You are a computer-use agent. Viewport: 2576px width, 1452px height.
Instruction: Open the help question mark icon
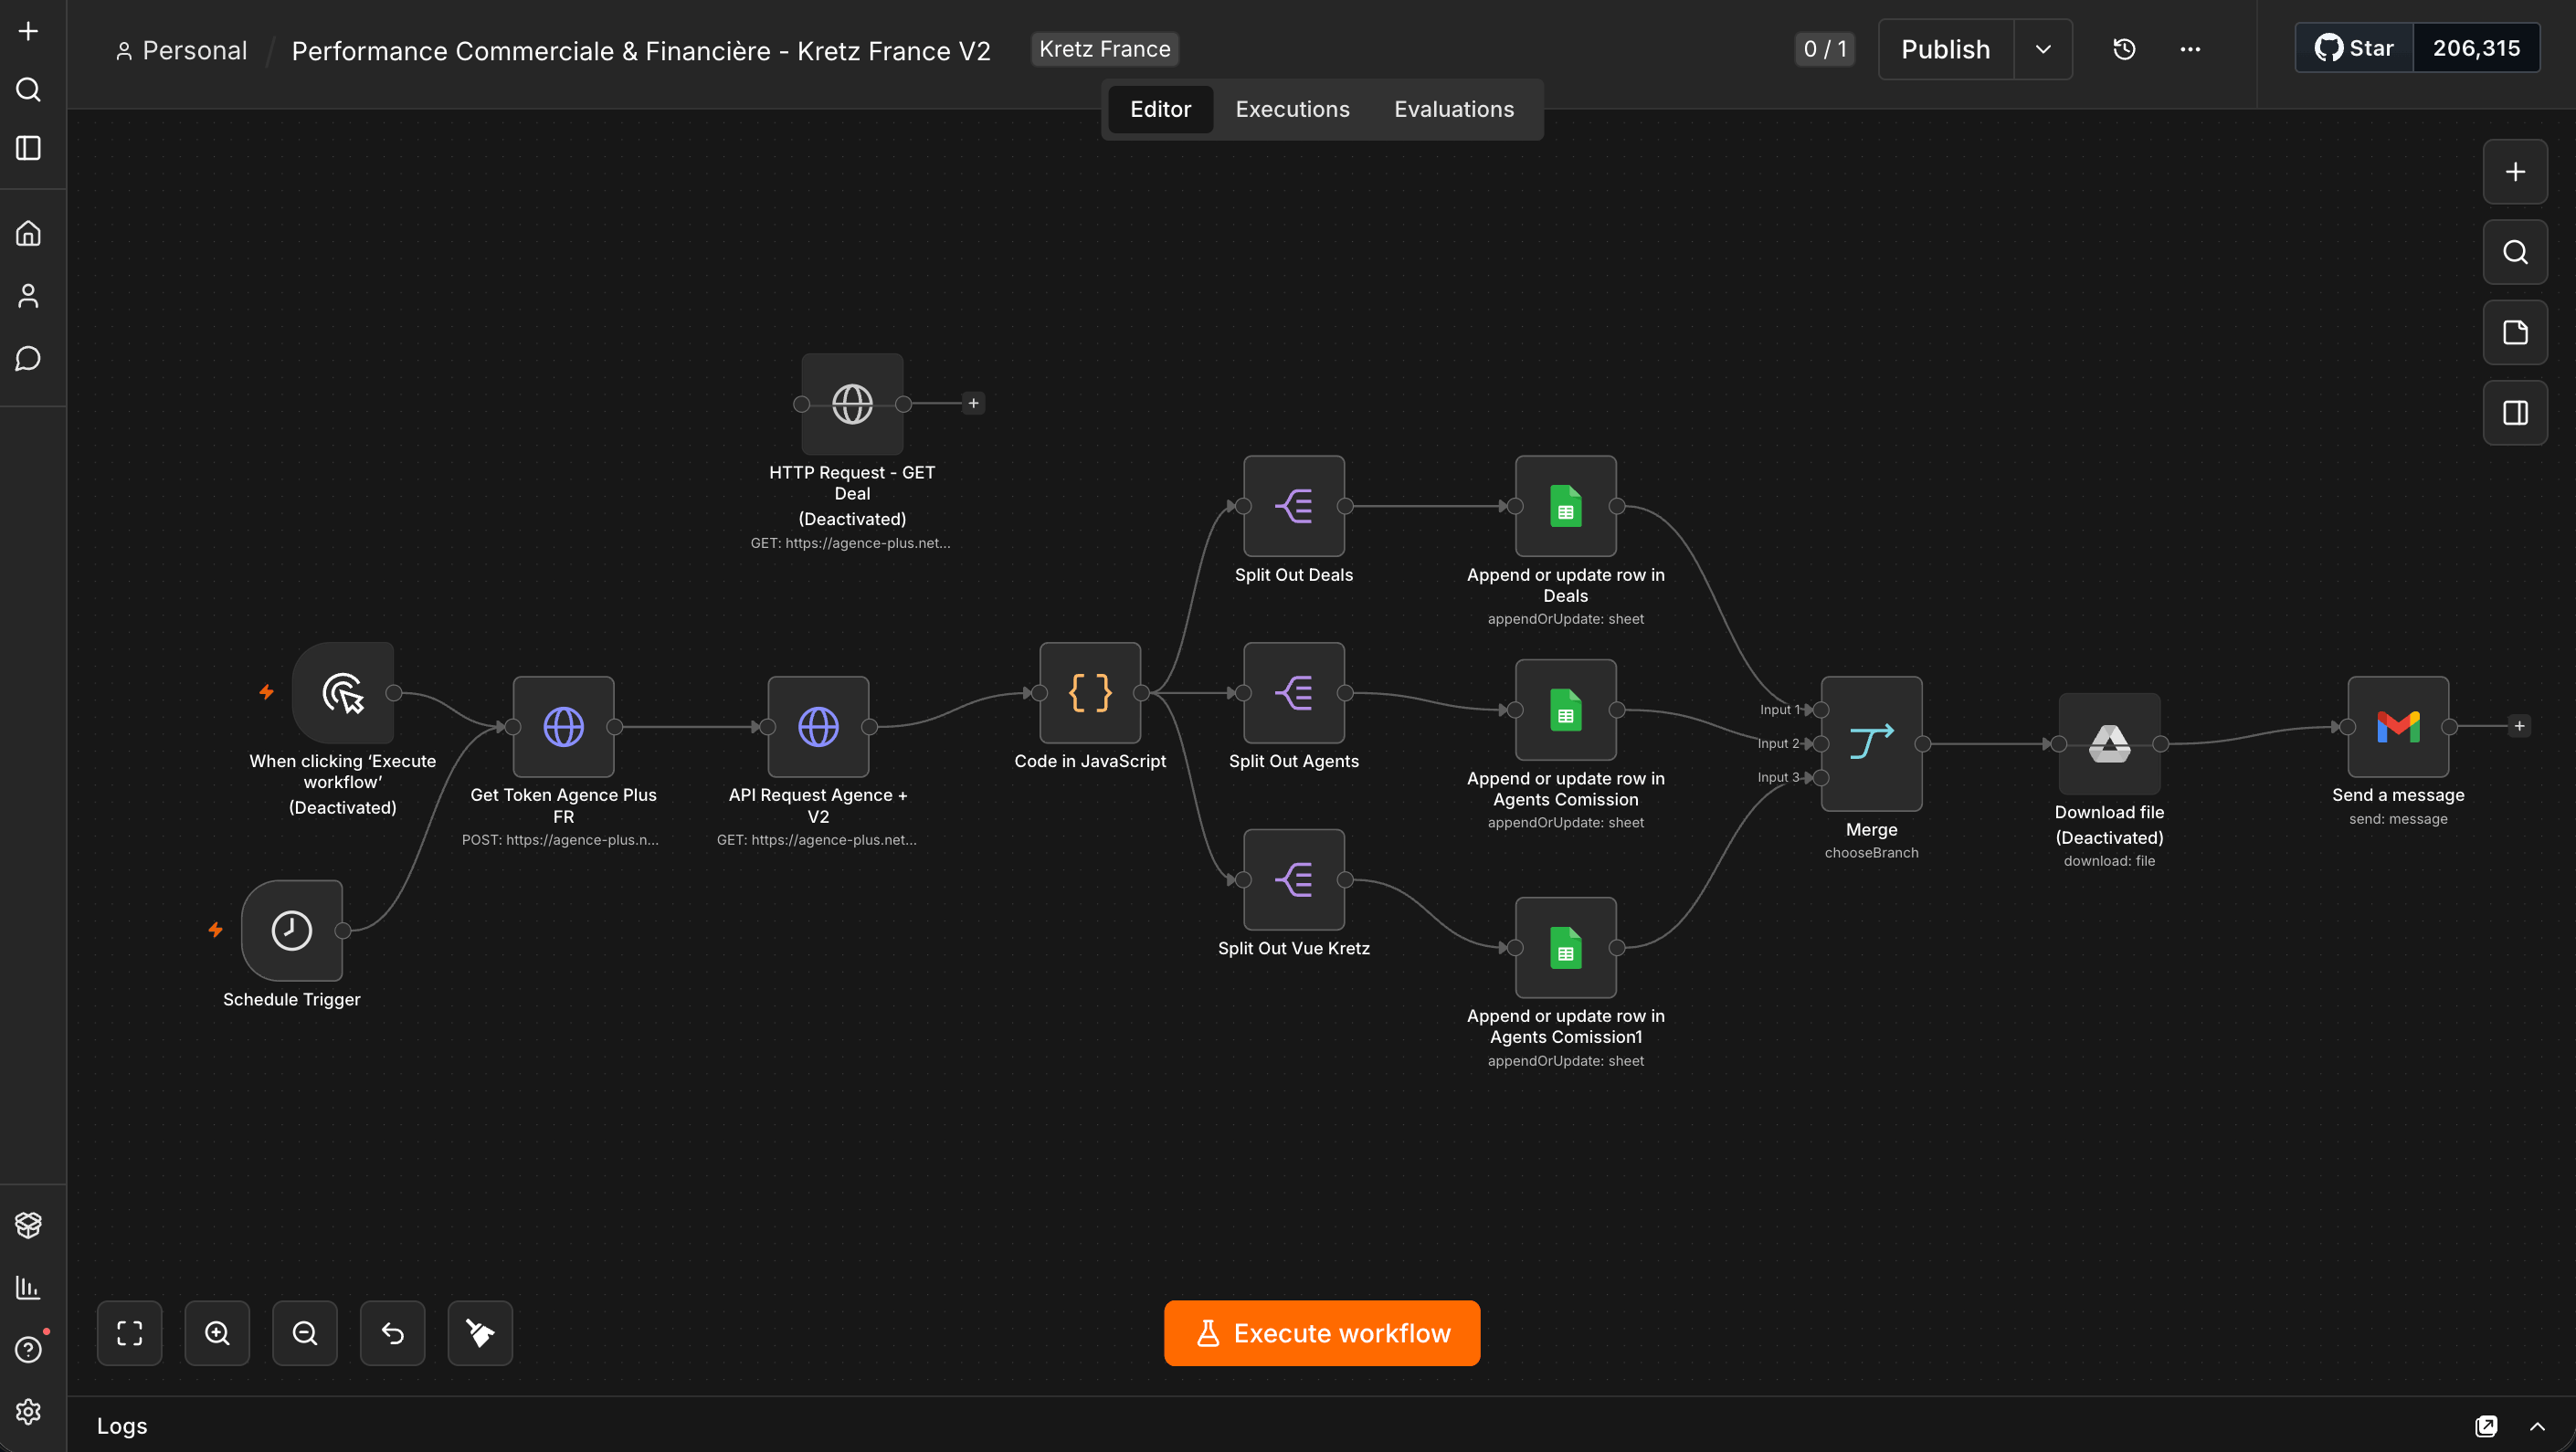click(x=29, y=1350)
